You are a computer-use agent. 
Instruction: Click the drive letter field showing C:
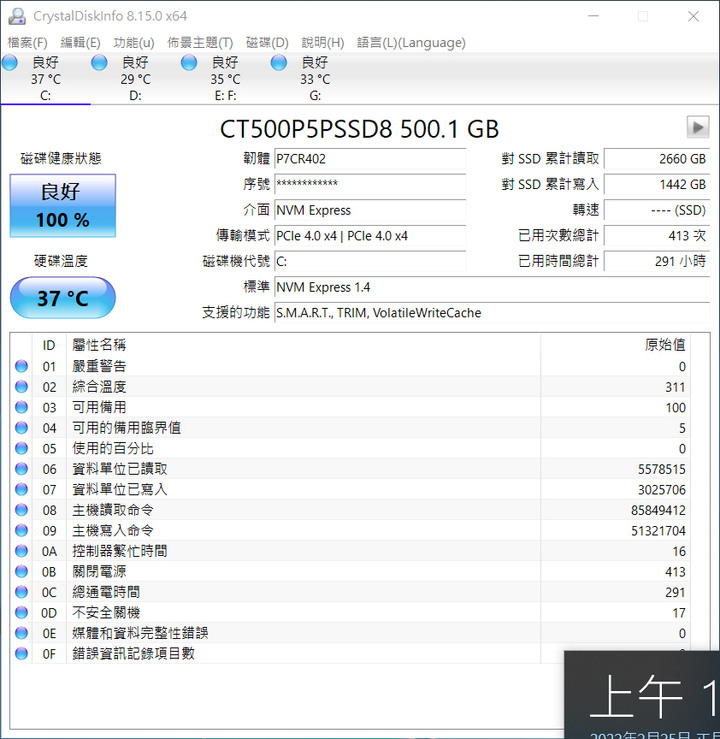(x=370, y=261)
